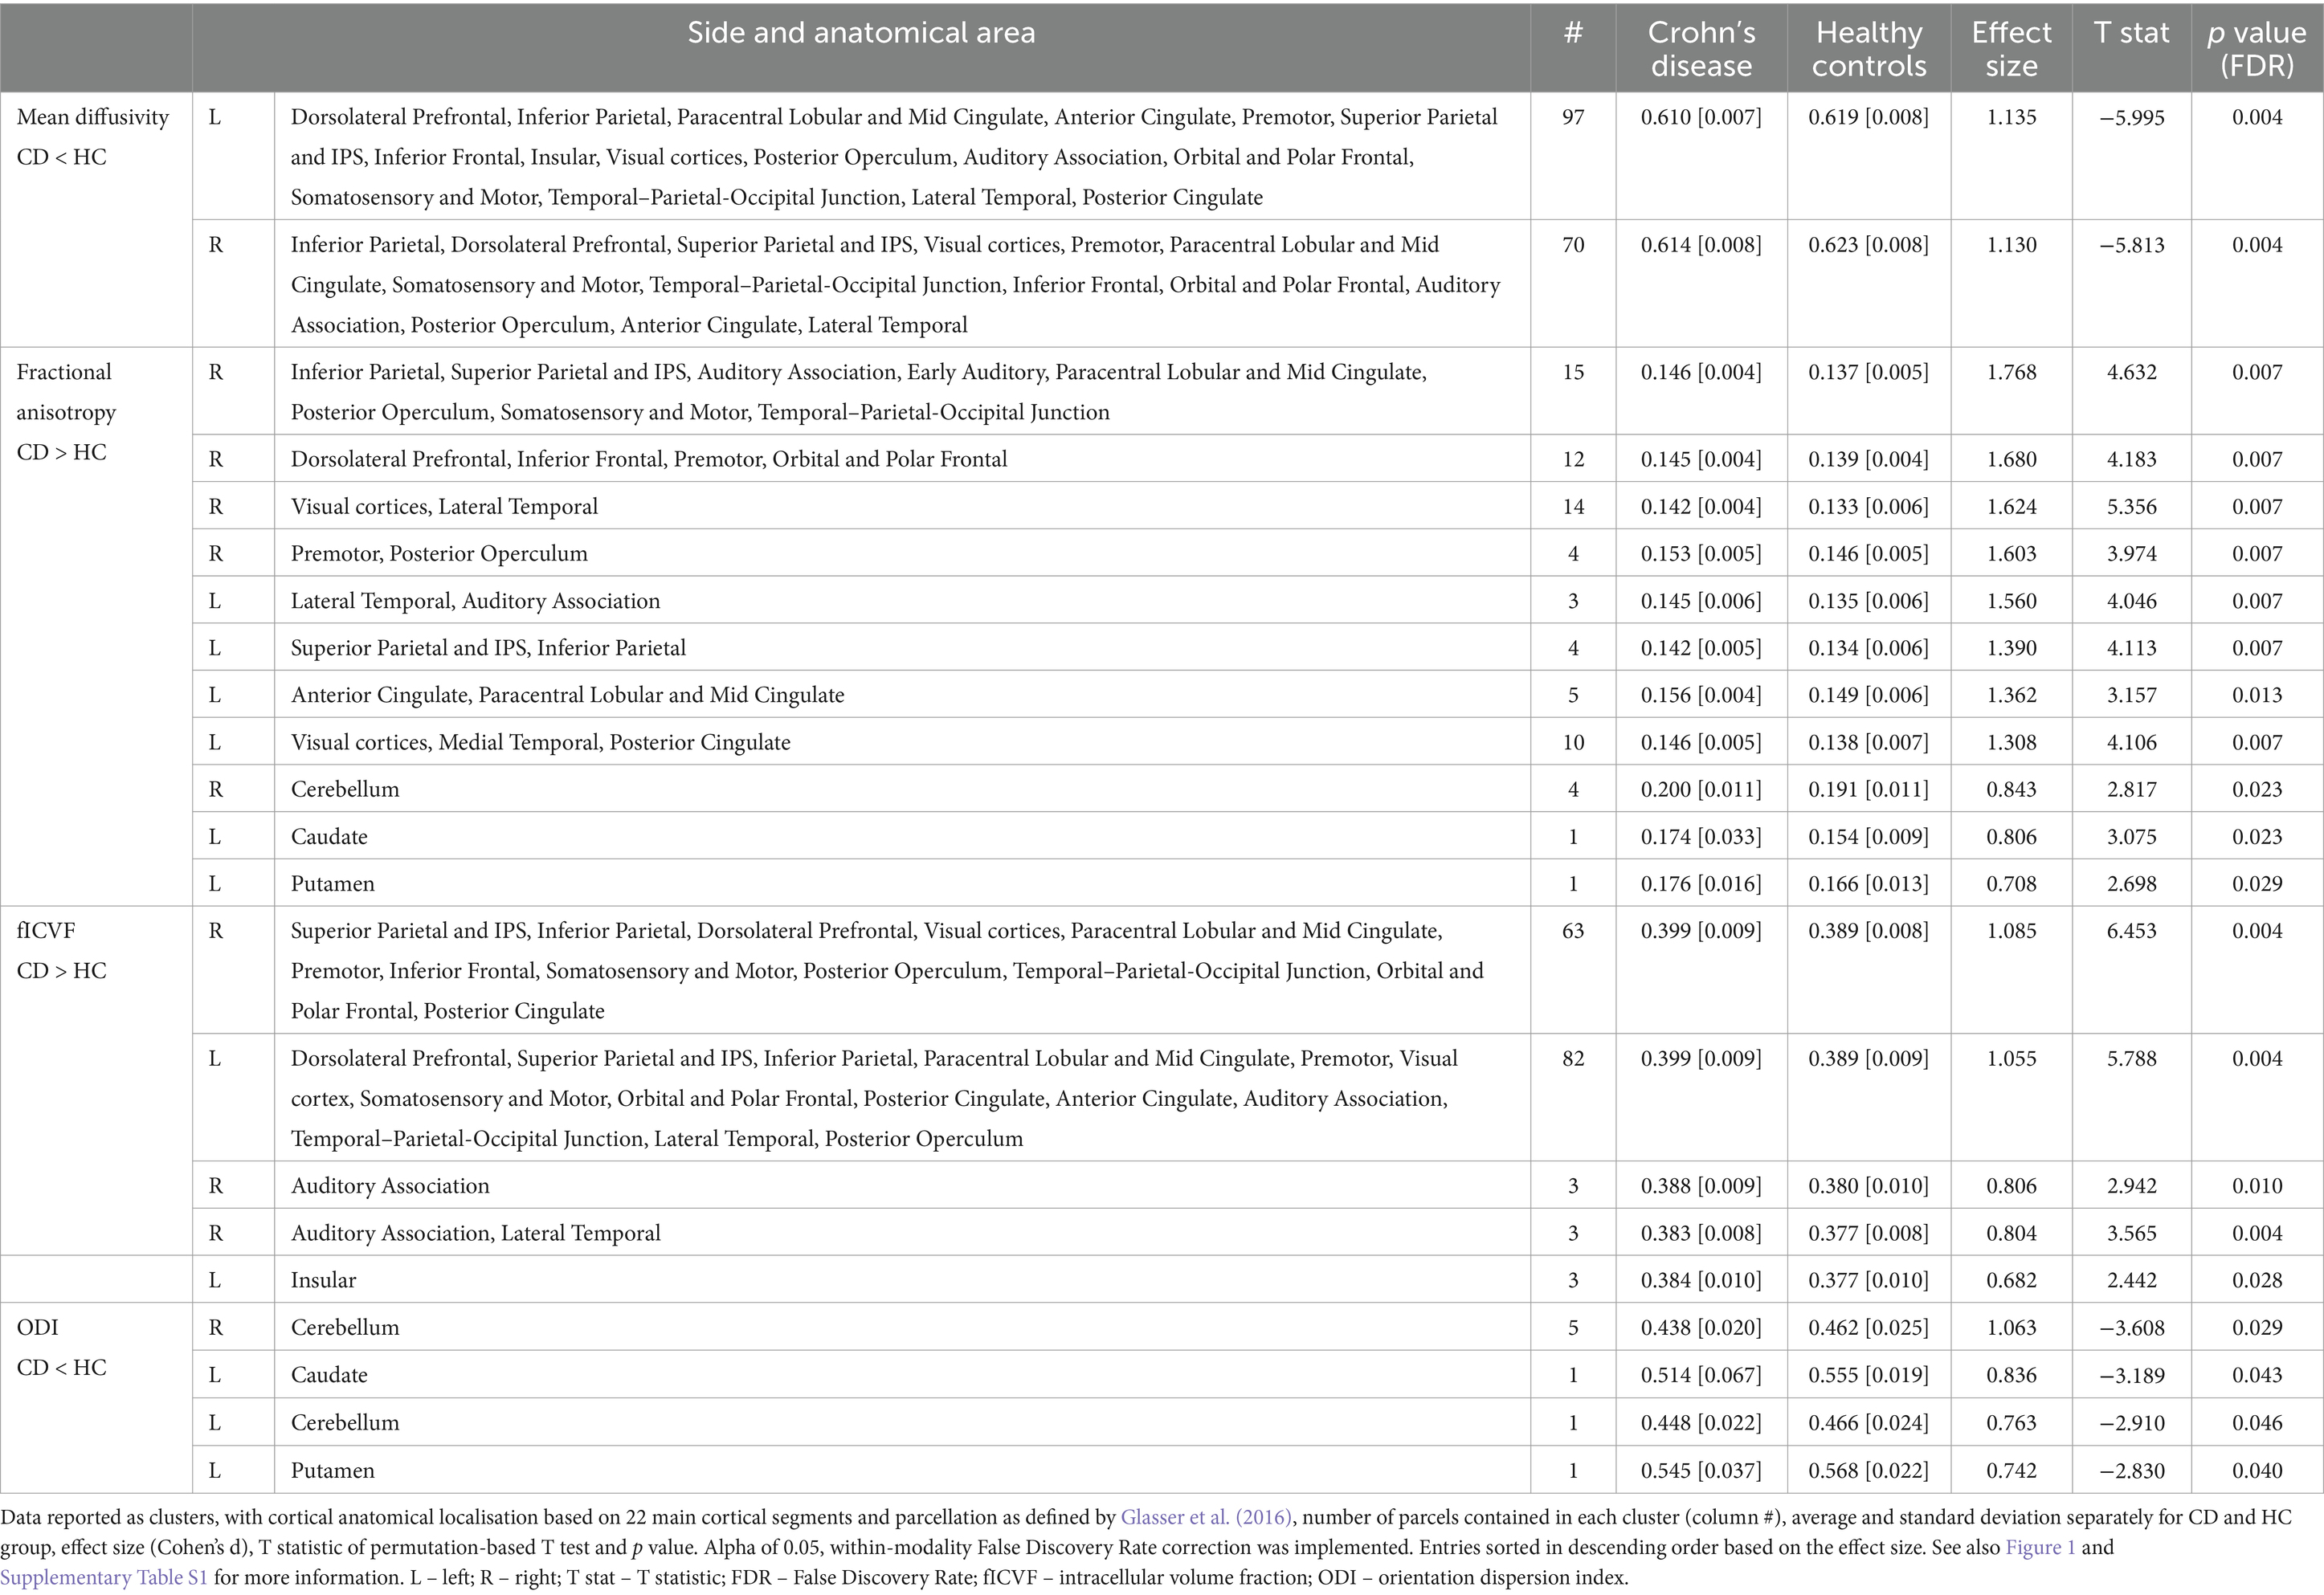The width and height of the screenshot is (2324, 1595).
Task: Click the Crohn's value 0.200 [0.011]
Action: tap(1701, 789)
